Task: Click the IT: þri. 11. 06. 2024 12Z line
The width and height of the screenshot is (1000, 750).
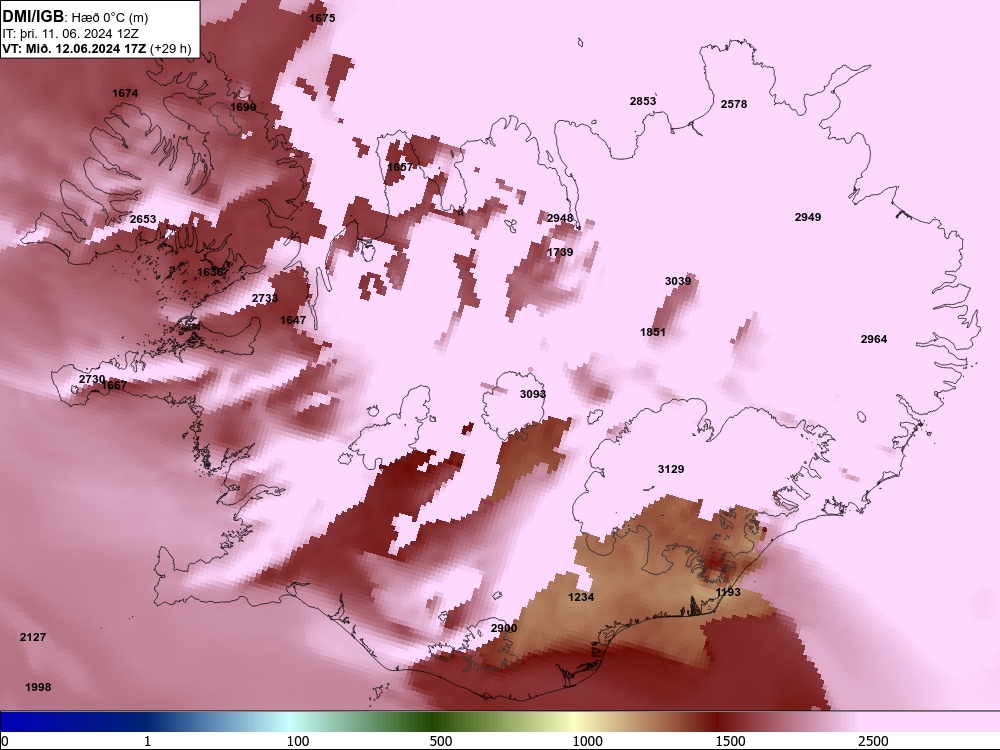Action: [x=70, y=33]
